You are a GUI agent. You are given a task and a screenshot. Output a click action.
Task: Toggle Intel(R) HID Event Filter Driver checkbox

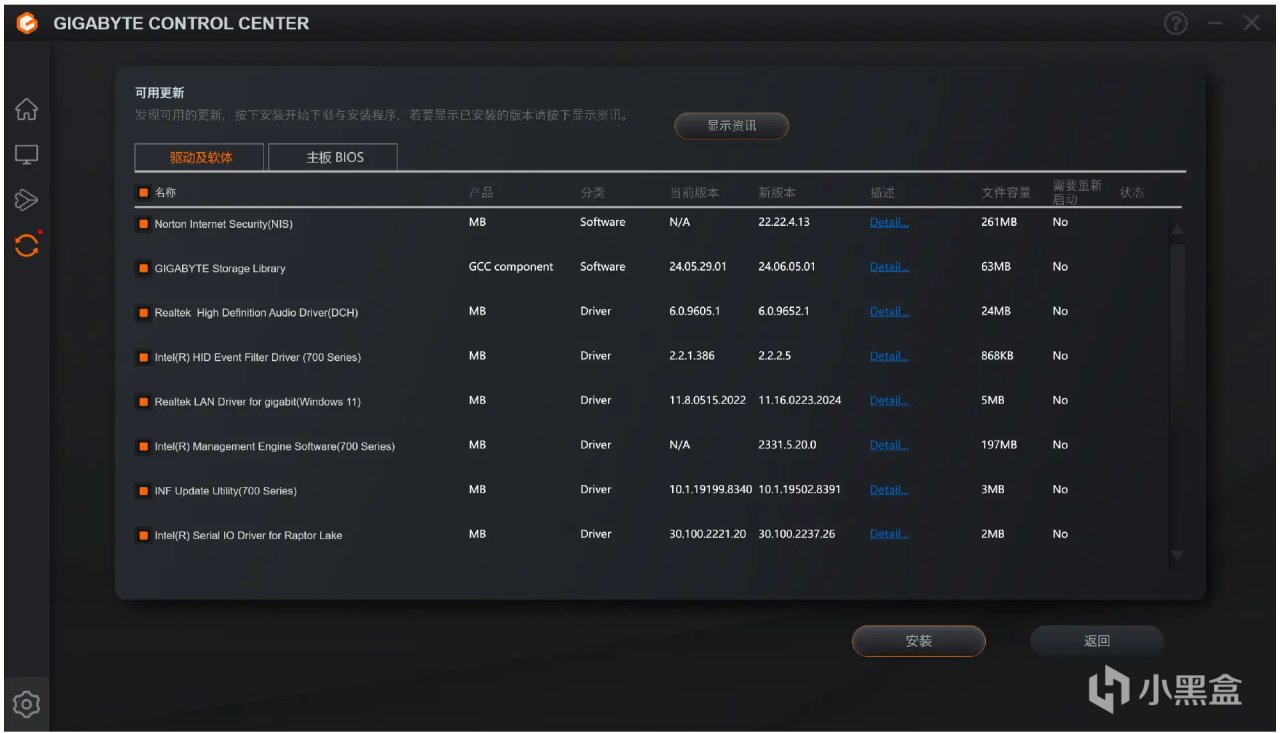(x=144, y=357)
